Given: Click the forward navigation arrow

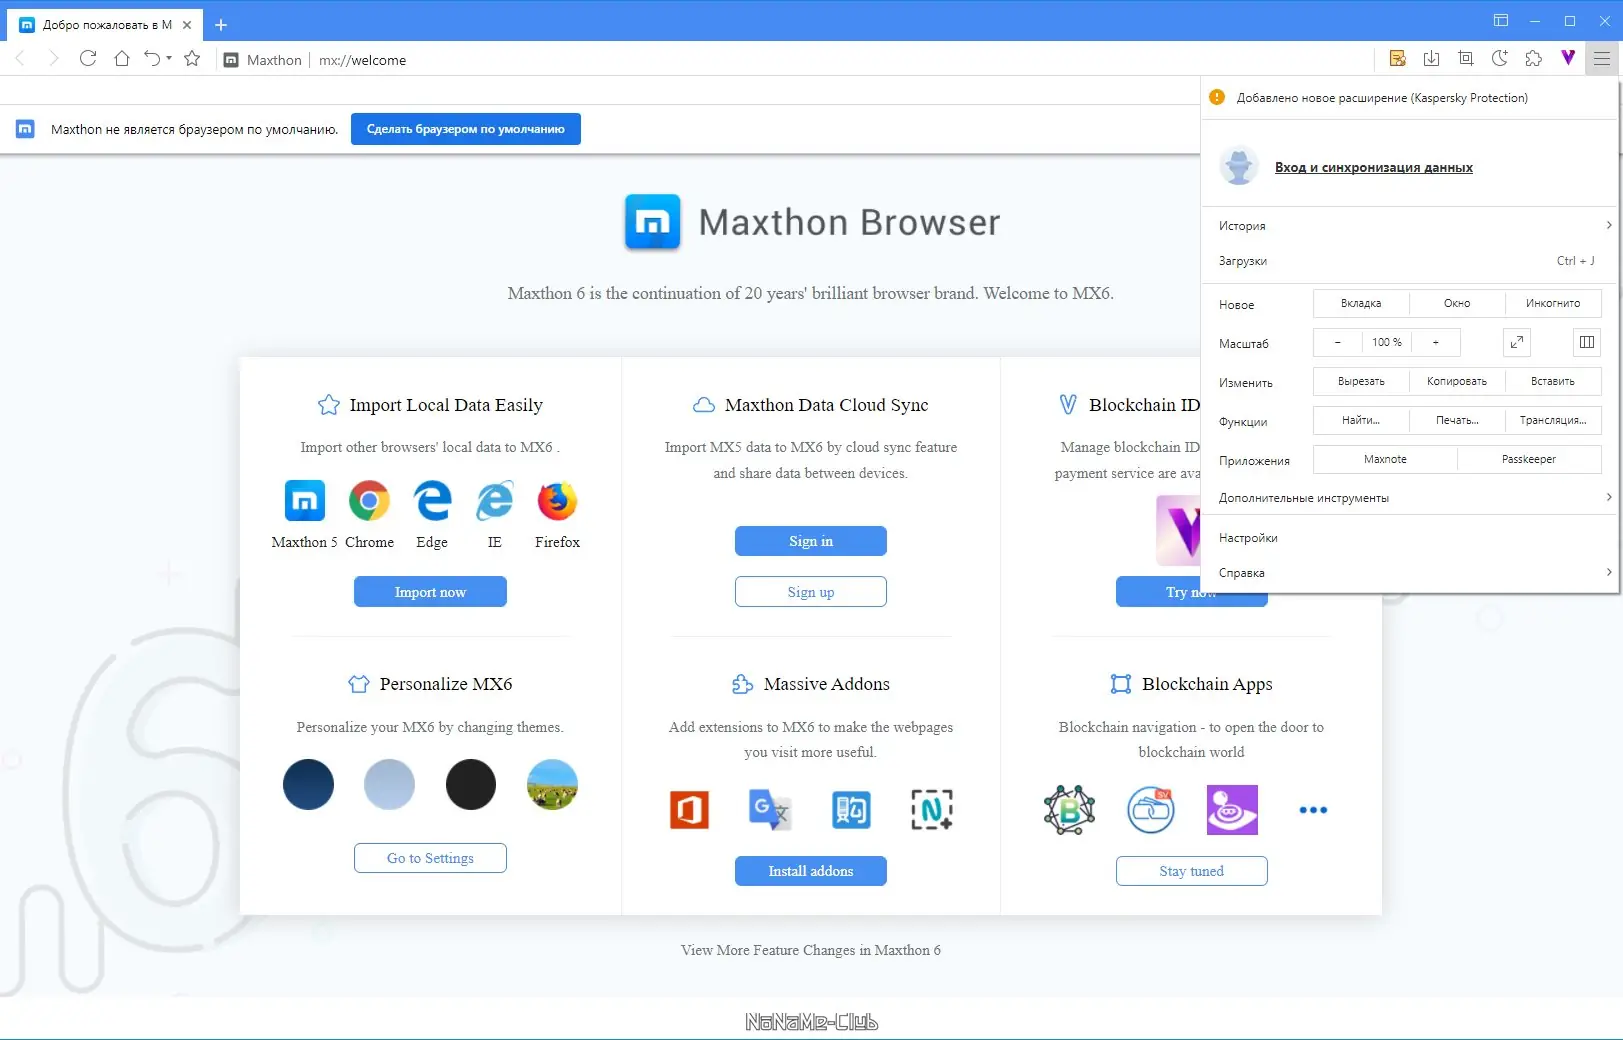Looking at the screenshot, I should [54, 59].
